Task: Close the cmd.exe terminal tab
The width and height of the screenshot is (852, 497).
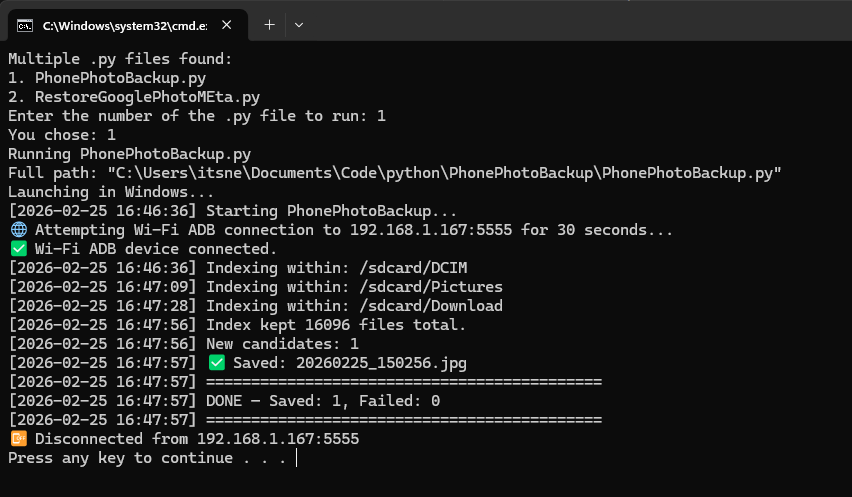Action: [x=231, y=25]
